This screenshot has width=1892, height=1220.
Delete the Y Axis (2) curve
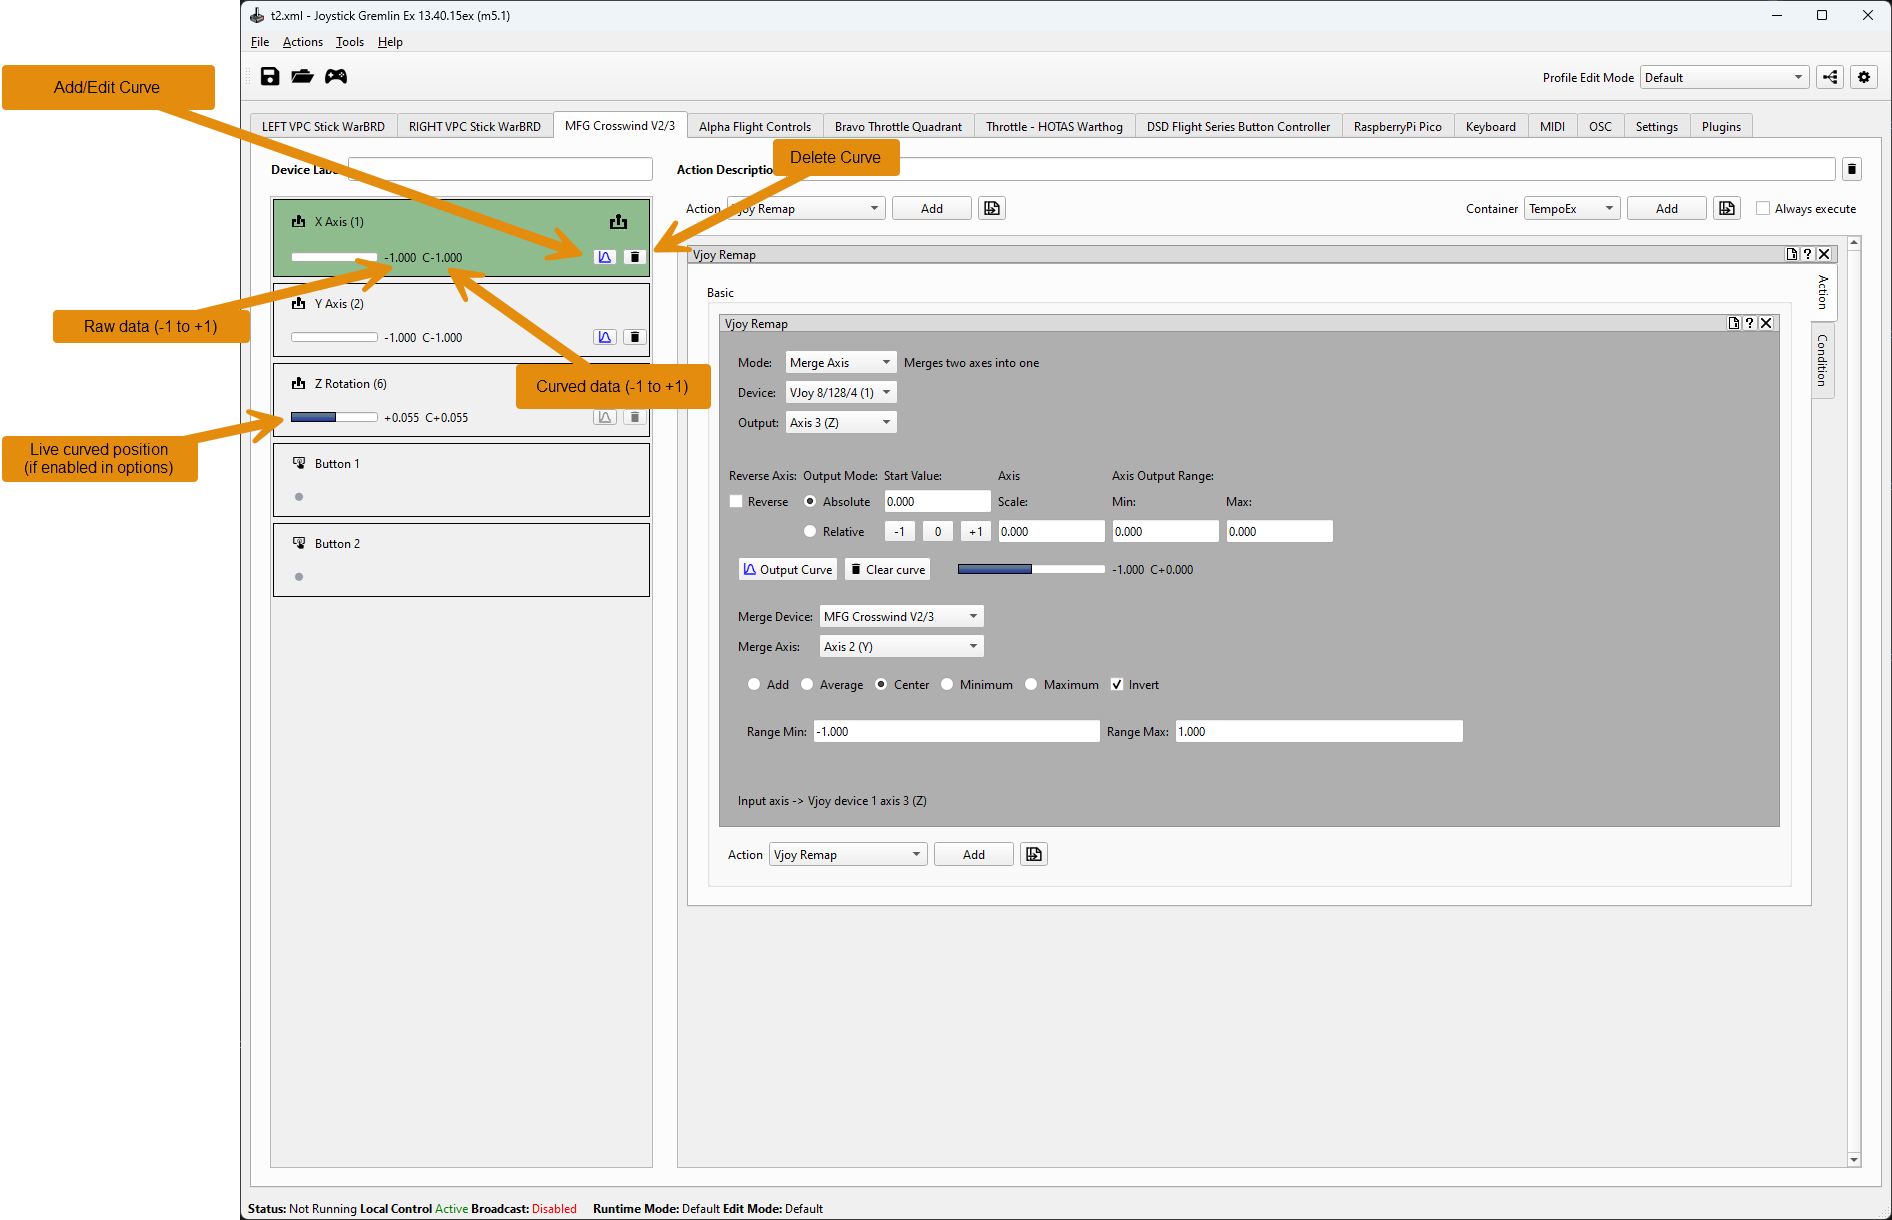[x=634, y=337]
